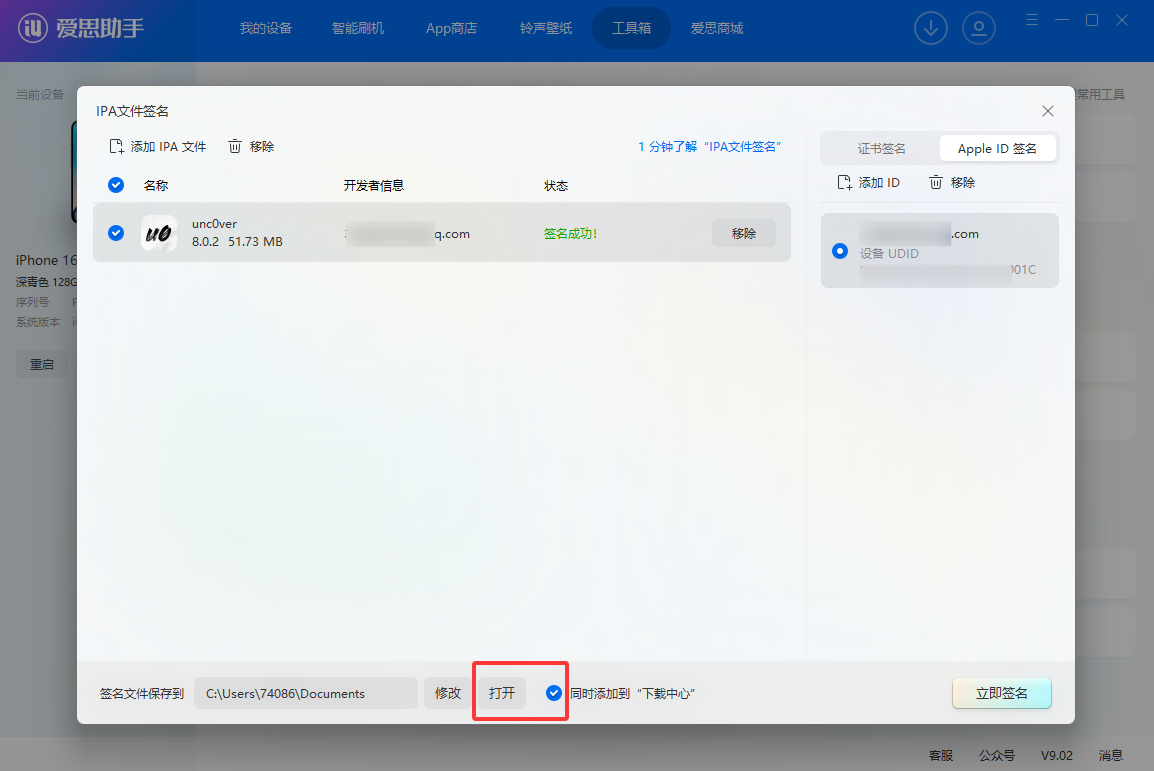Open the hamburger menu in title bar
This screenshot has width=1154, height=771.
[1032, 20]
